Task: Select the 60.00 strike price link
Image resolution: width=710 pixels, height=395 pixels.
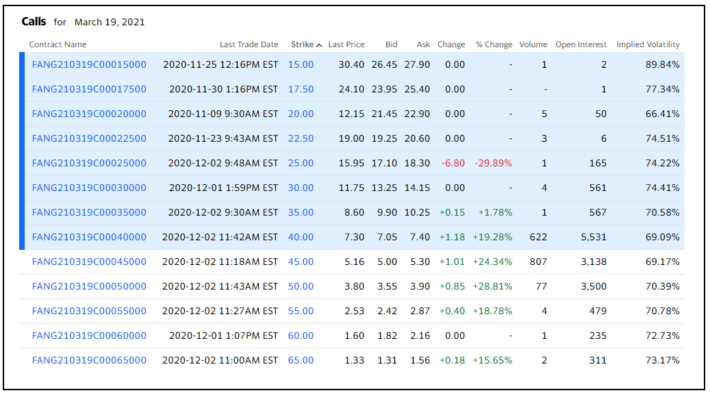Action: coord(301,336)
